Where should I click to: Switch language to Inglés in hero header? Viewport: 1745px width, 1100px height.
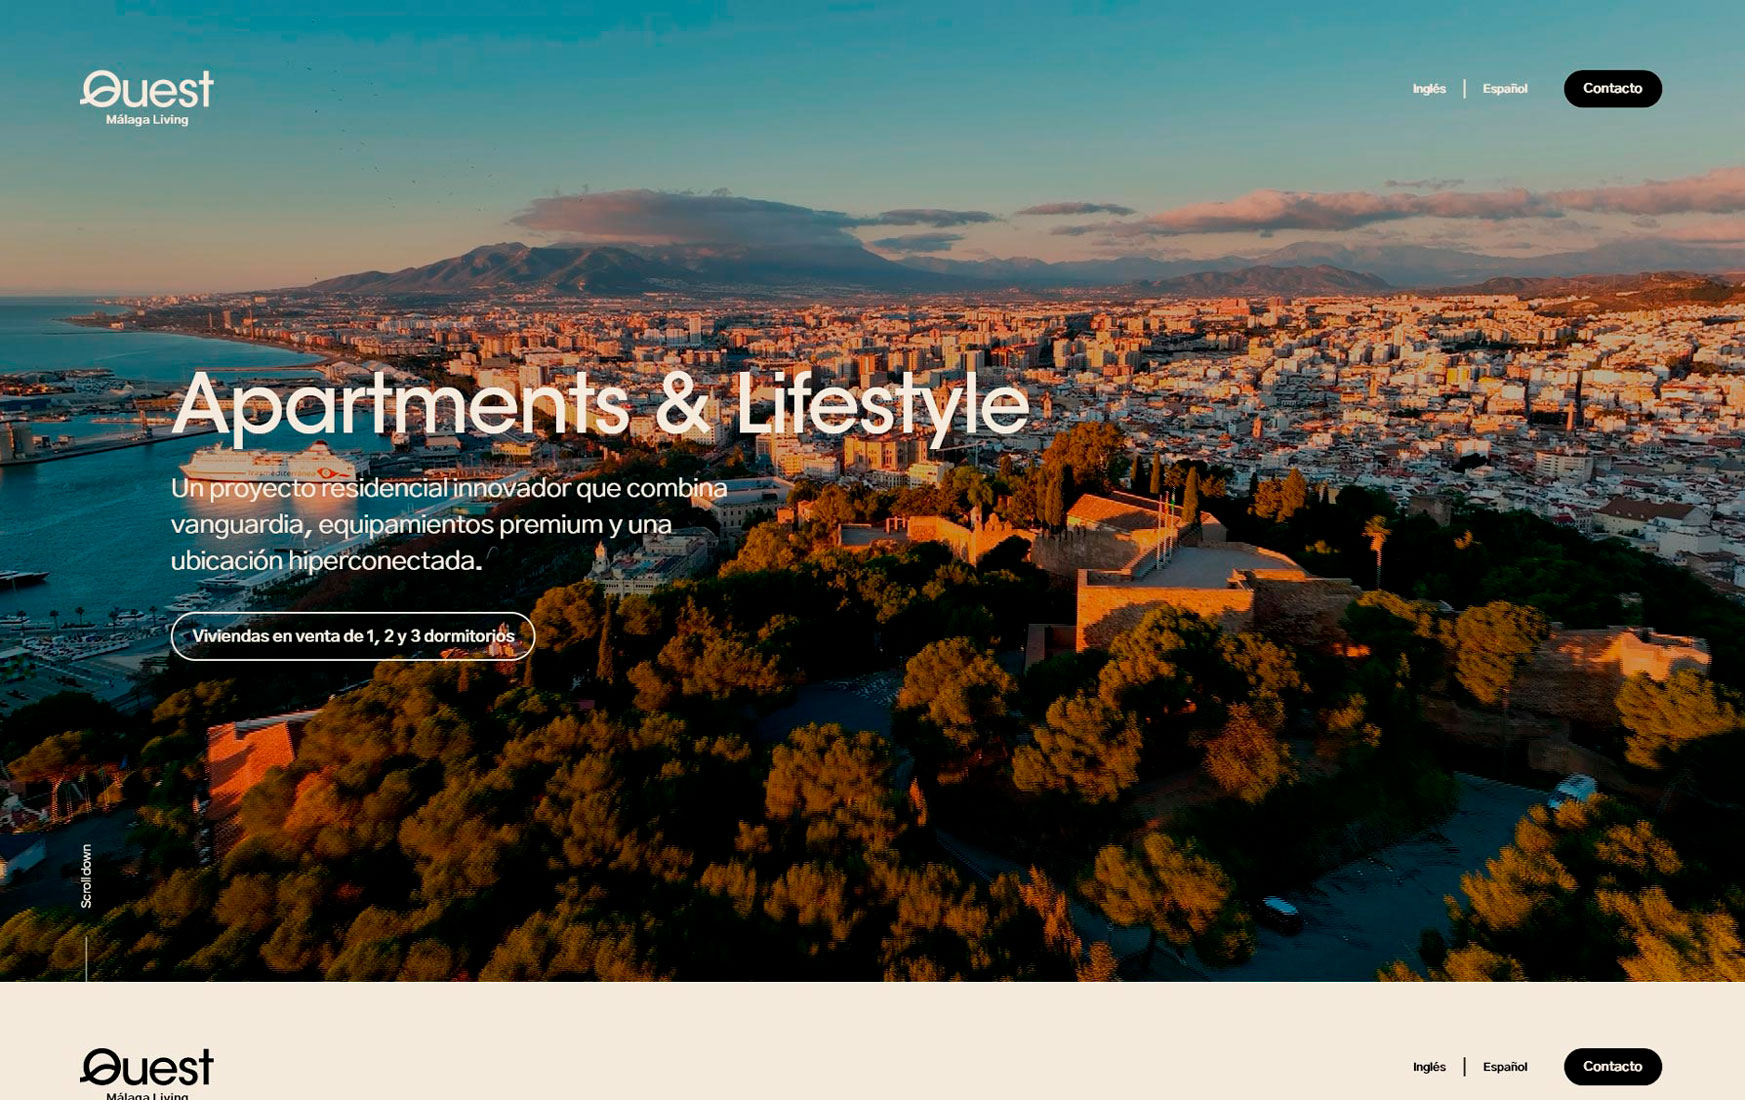1429,89
